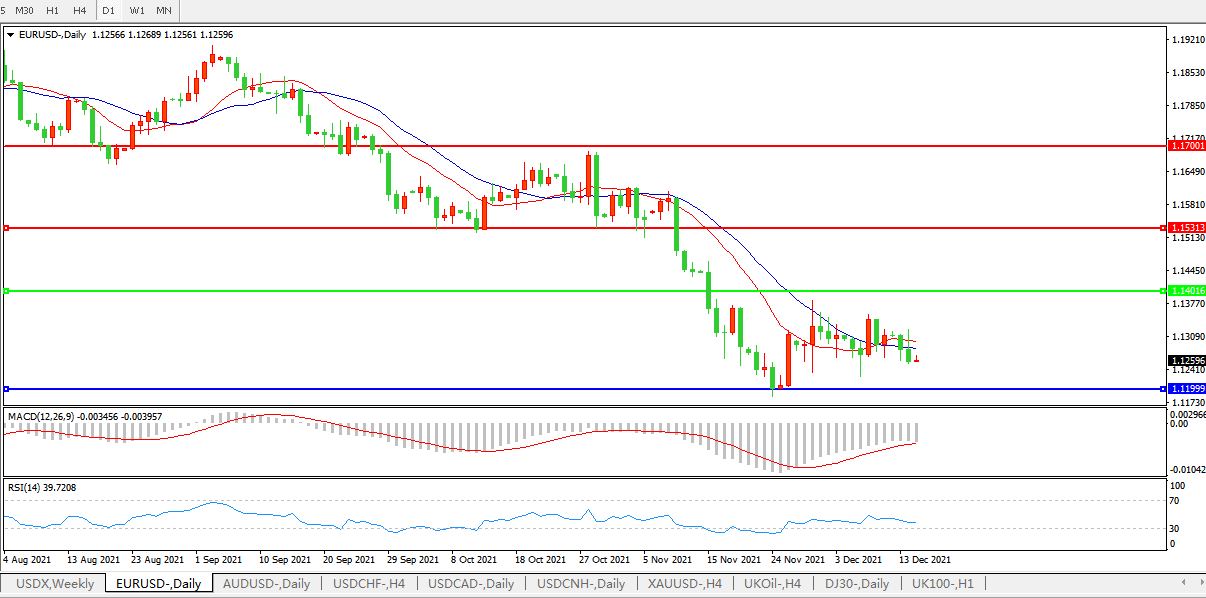Select blue support line's left handle
Screen dimensions: 1206x598
(6, 388)
